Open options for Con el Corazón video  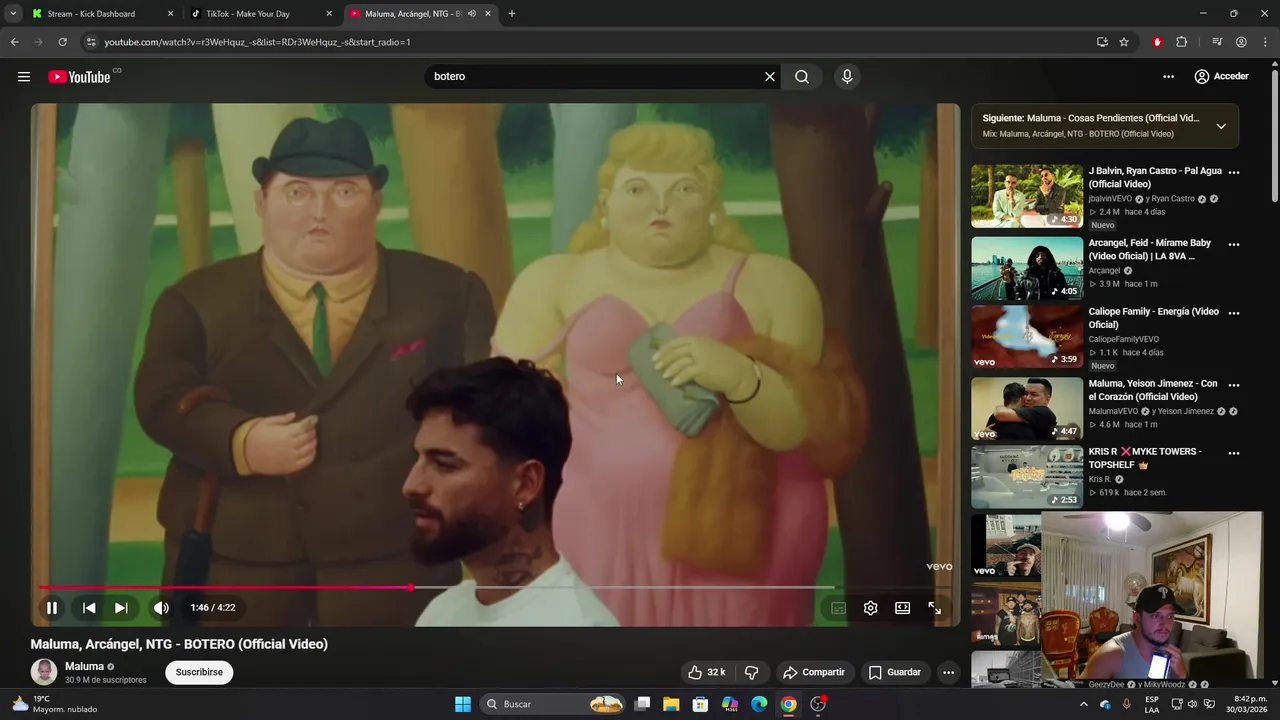point(1234,385)
